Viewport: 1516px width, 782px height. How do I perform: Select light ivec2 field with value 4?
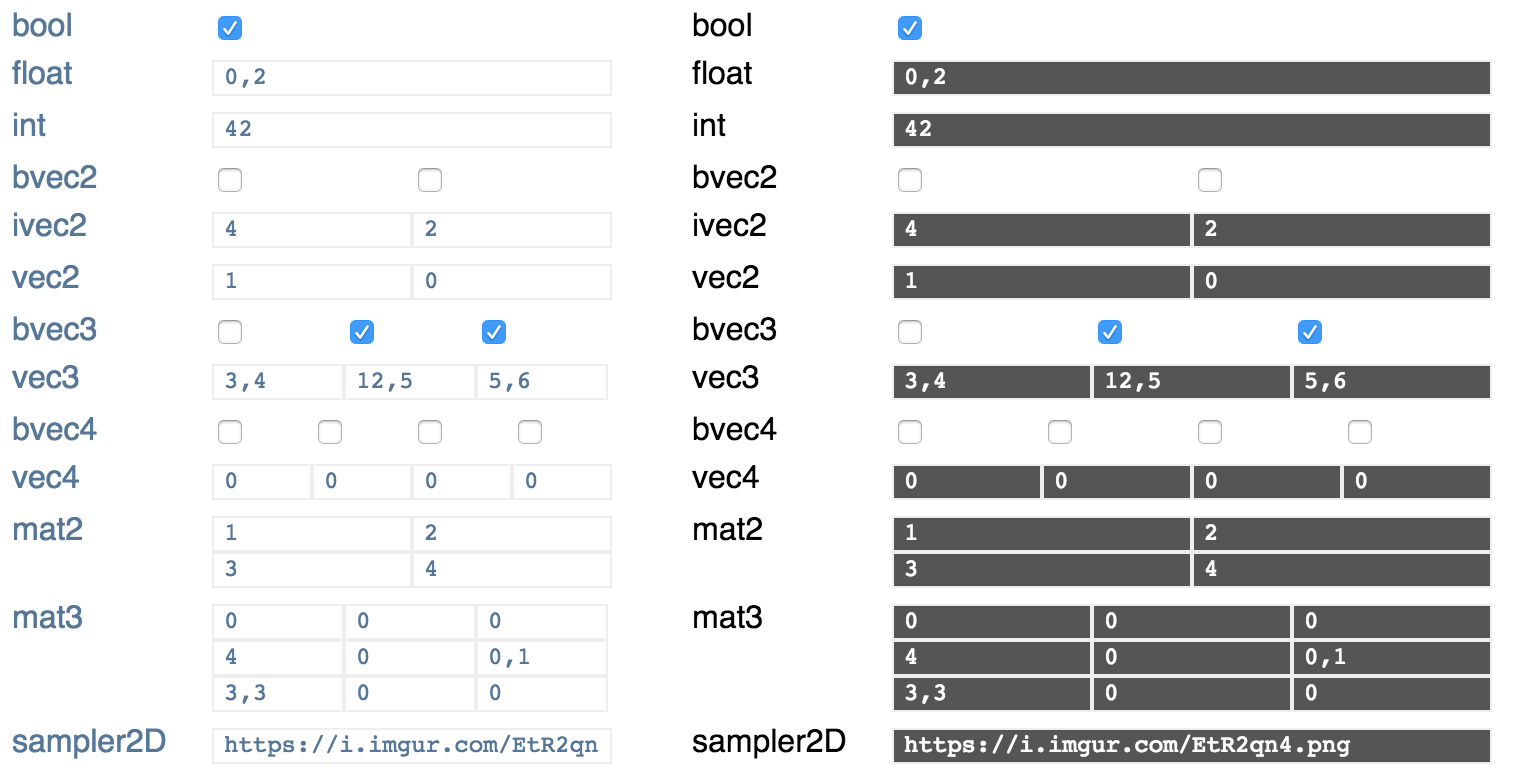311,230
